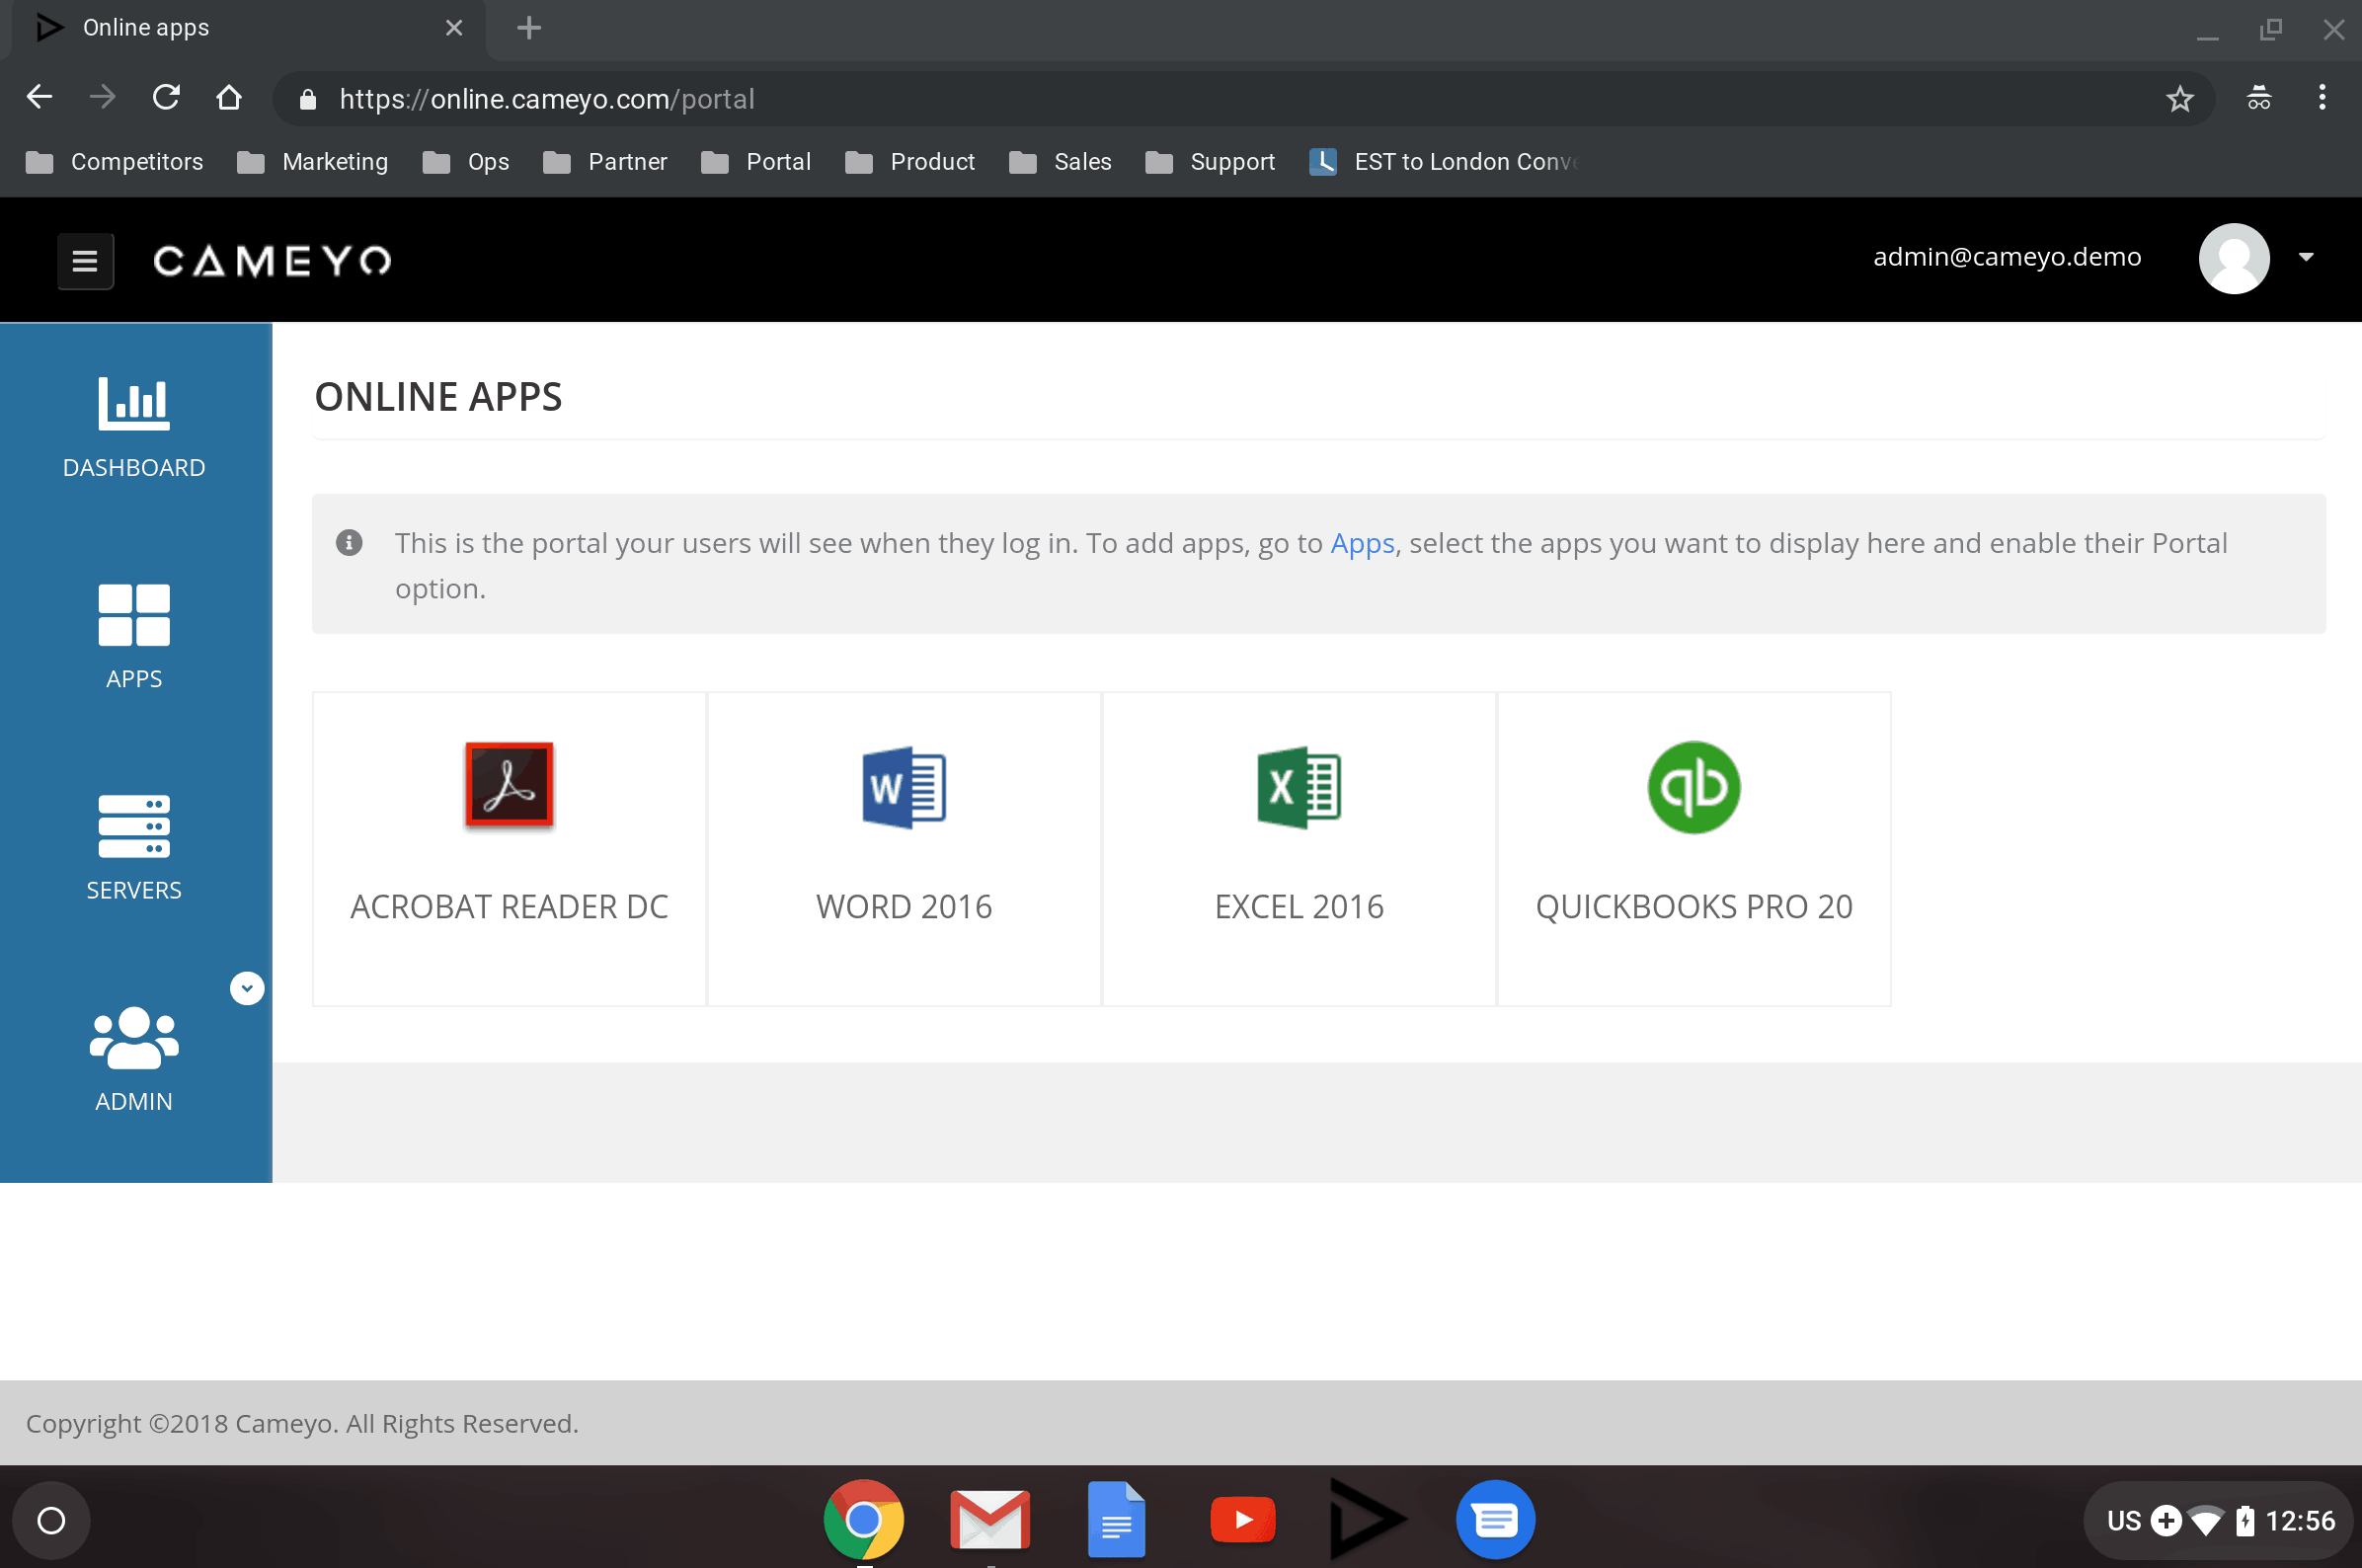
Task: Launch QuickBooks Pro 20 app tile
Action: 1694,848
